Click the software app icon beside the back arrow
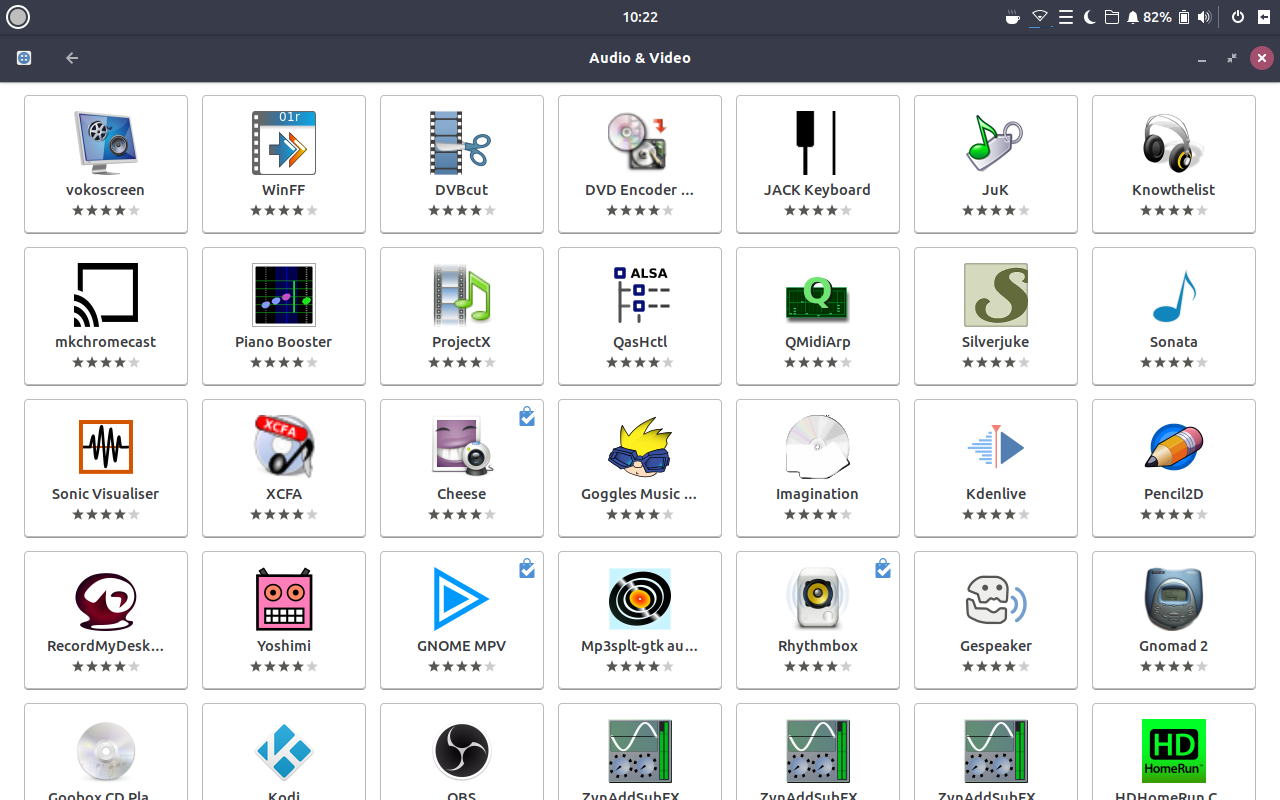This screenshot has height=800, width=1280. click(24, 58)
